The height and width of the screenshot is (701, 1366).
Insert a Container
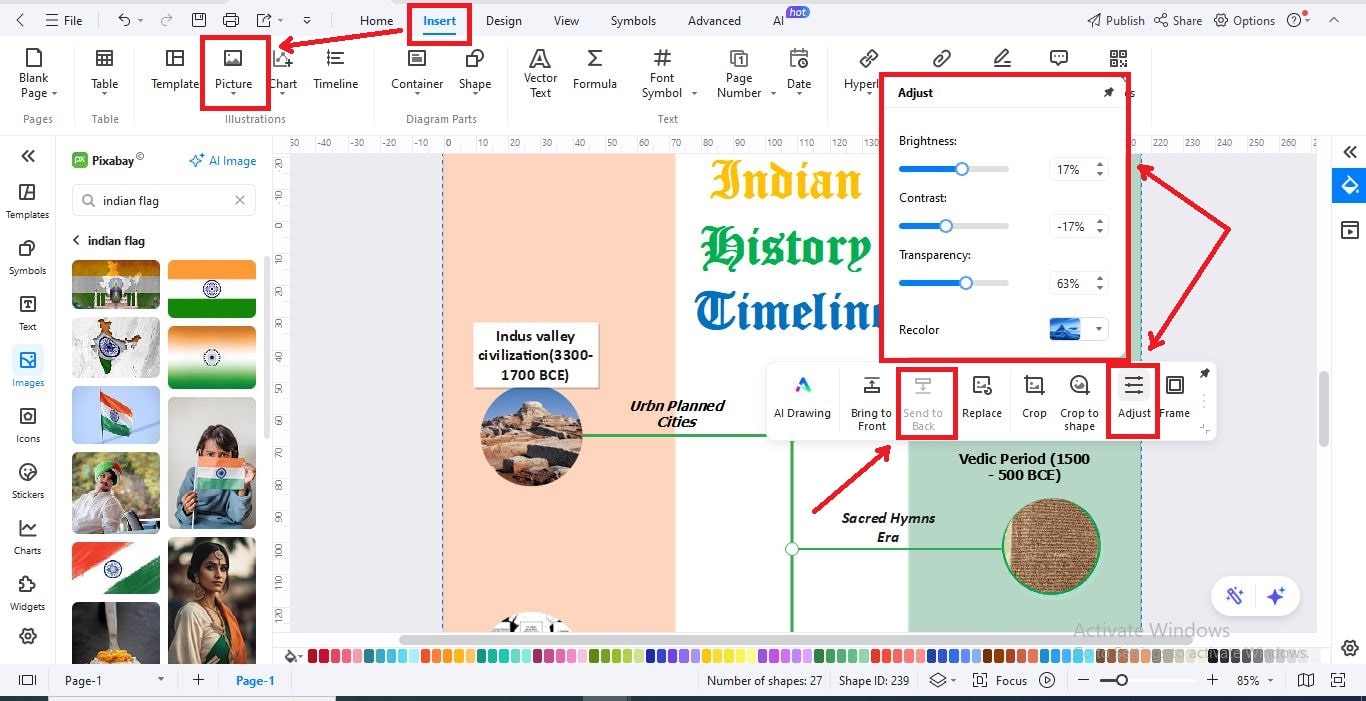point(417,70)
